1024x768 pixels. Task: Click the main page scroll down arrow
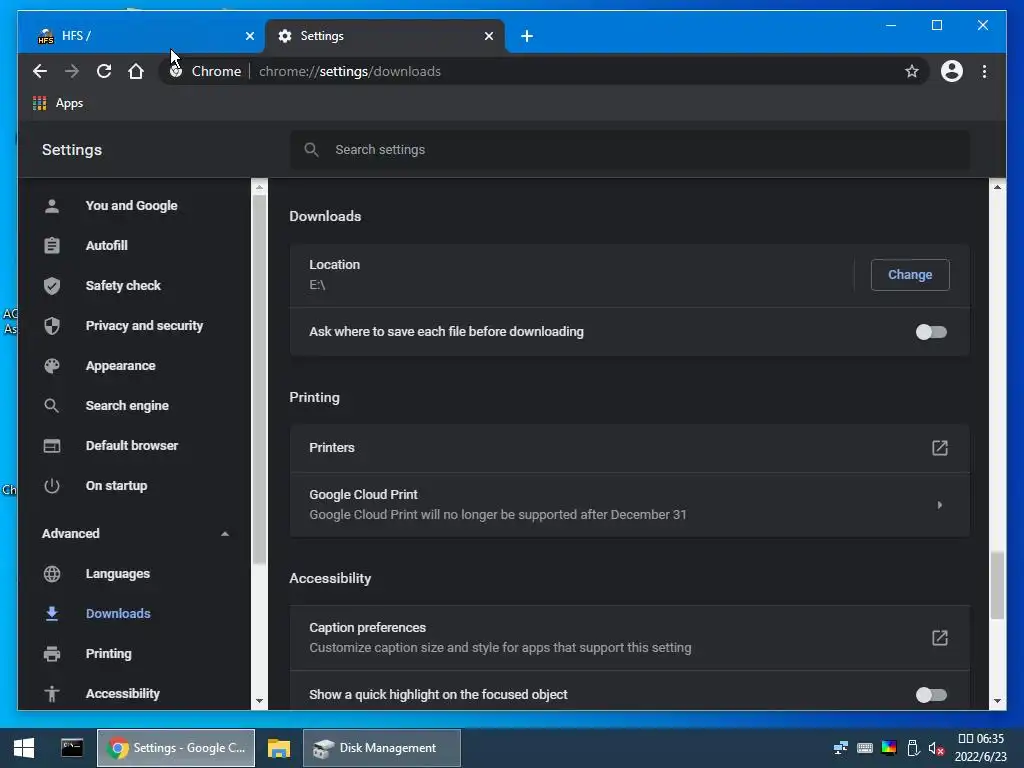pos(997,701)
